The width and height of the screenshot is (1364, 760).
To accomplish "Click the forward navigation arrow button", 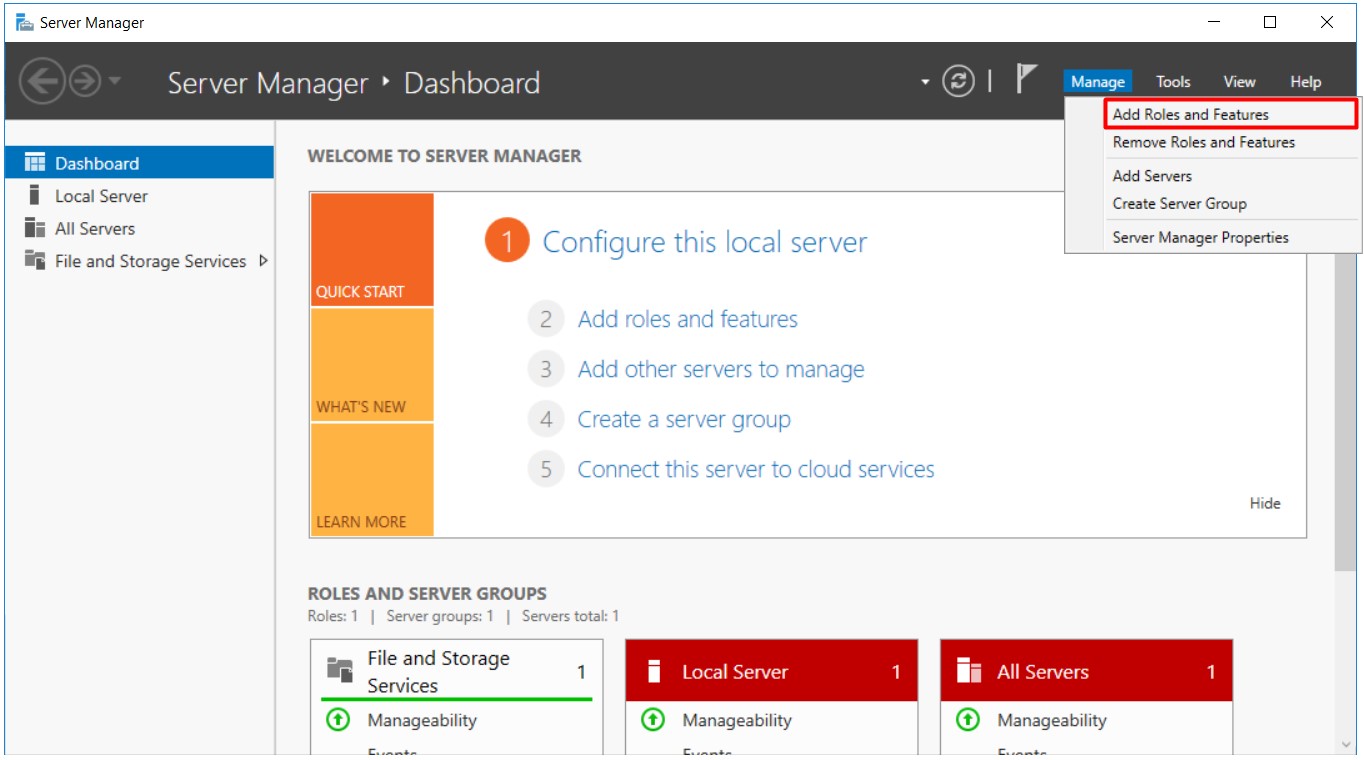I will click(x=85, y=81).
